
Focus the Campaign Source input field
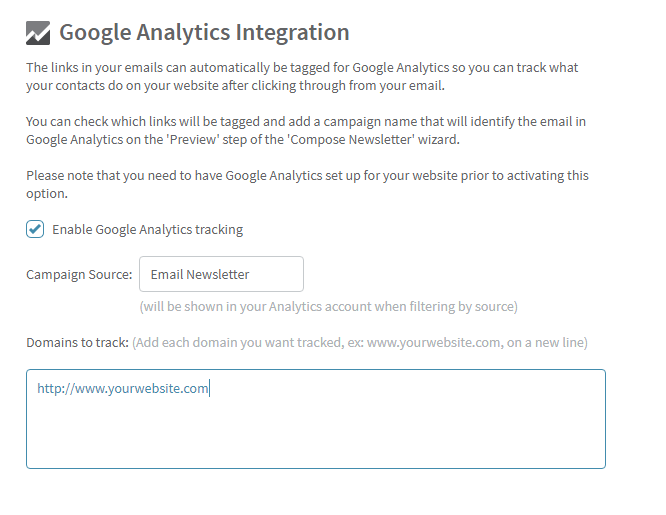point(221,274)
